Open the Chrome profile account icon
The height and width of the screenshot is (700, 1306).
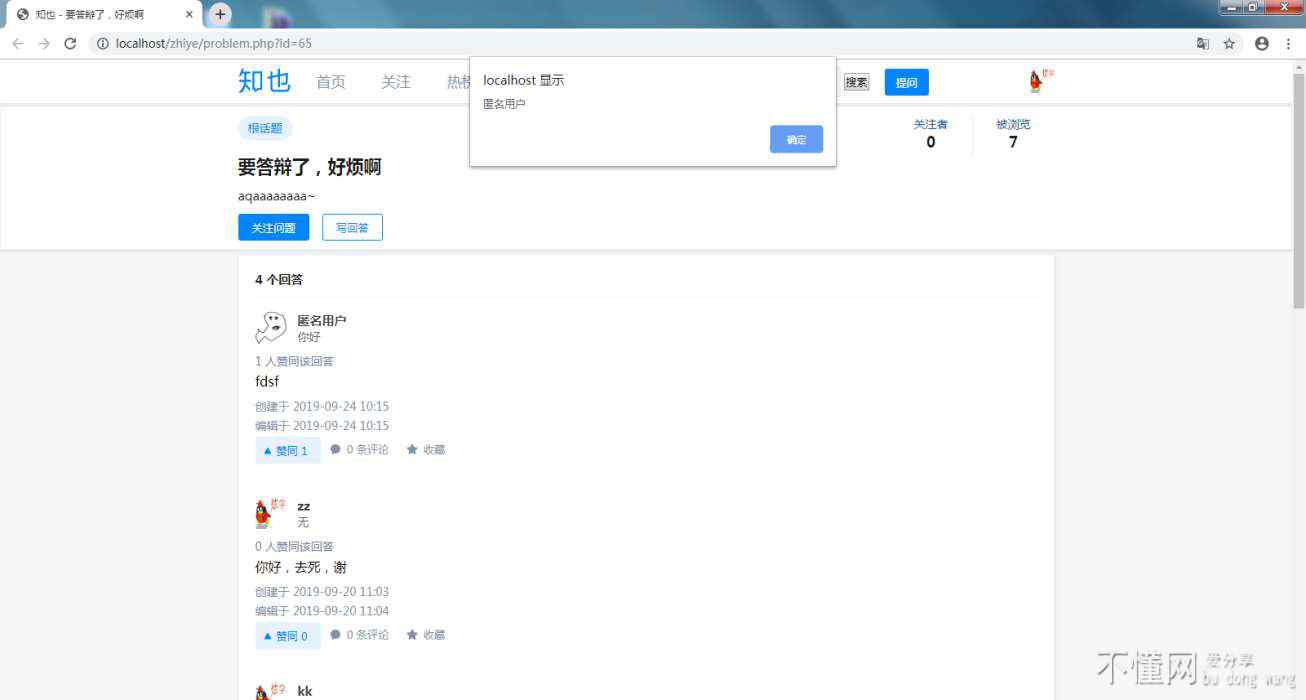[1261, 44]
